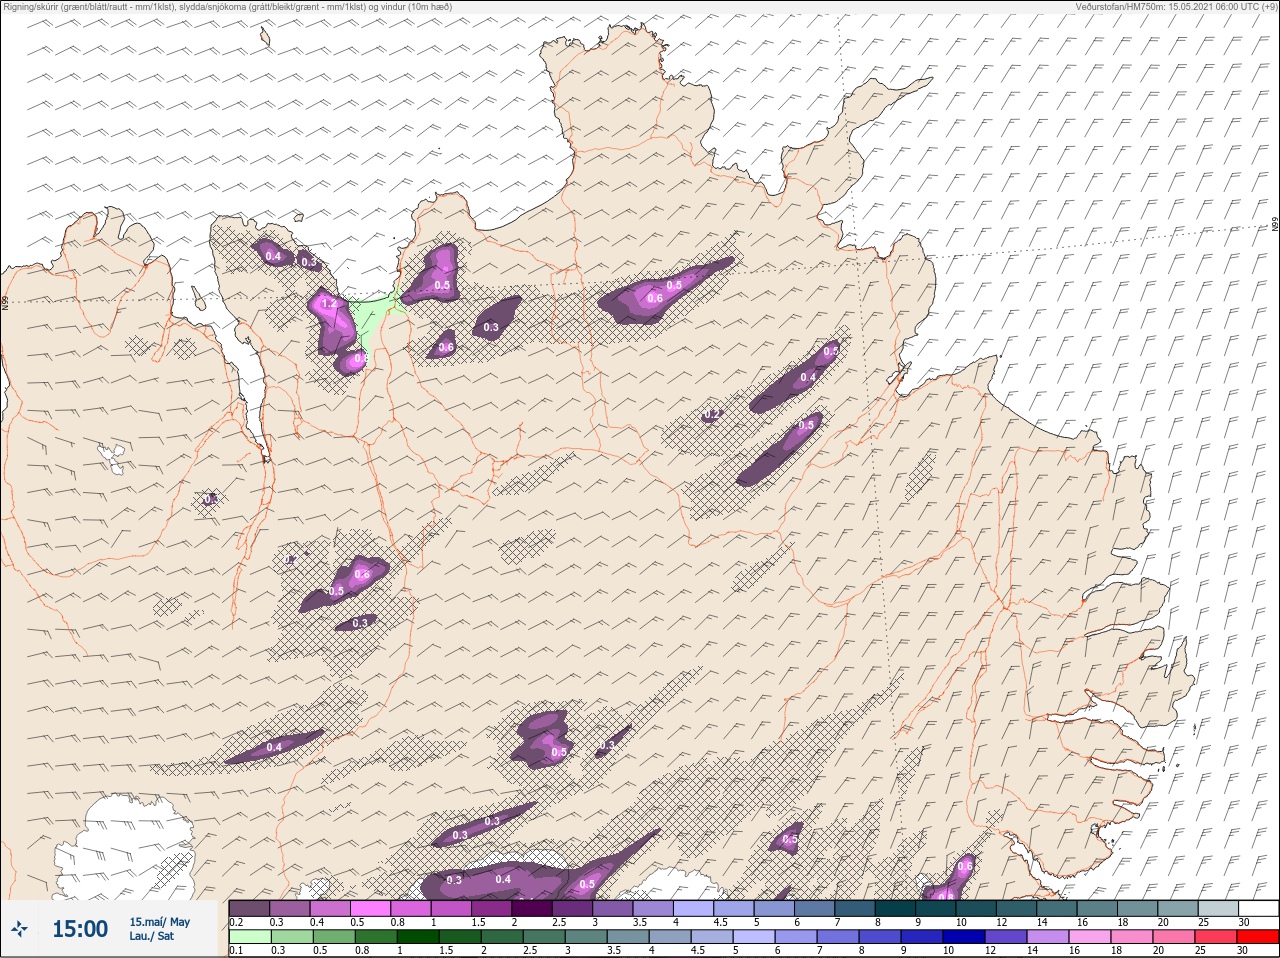Click the map title 'Rigning/skúrir' header text

pyautogui.click(x=30, y=6)
